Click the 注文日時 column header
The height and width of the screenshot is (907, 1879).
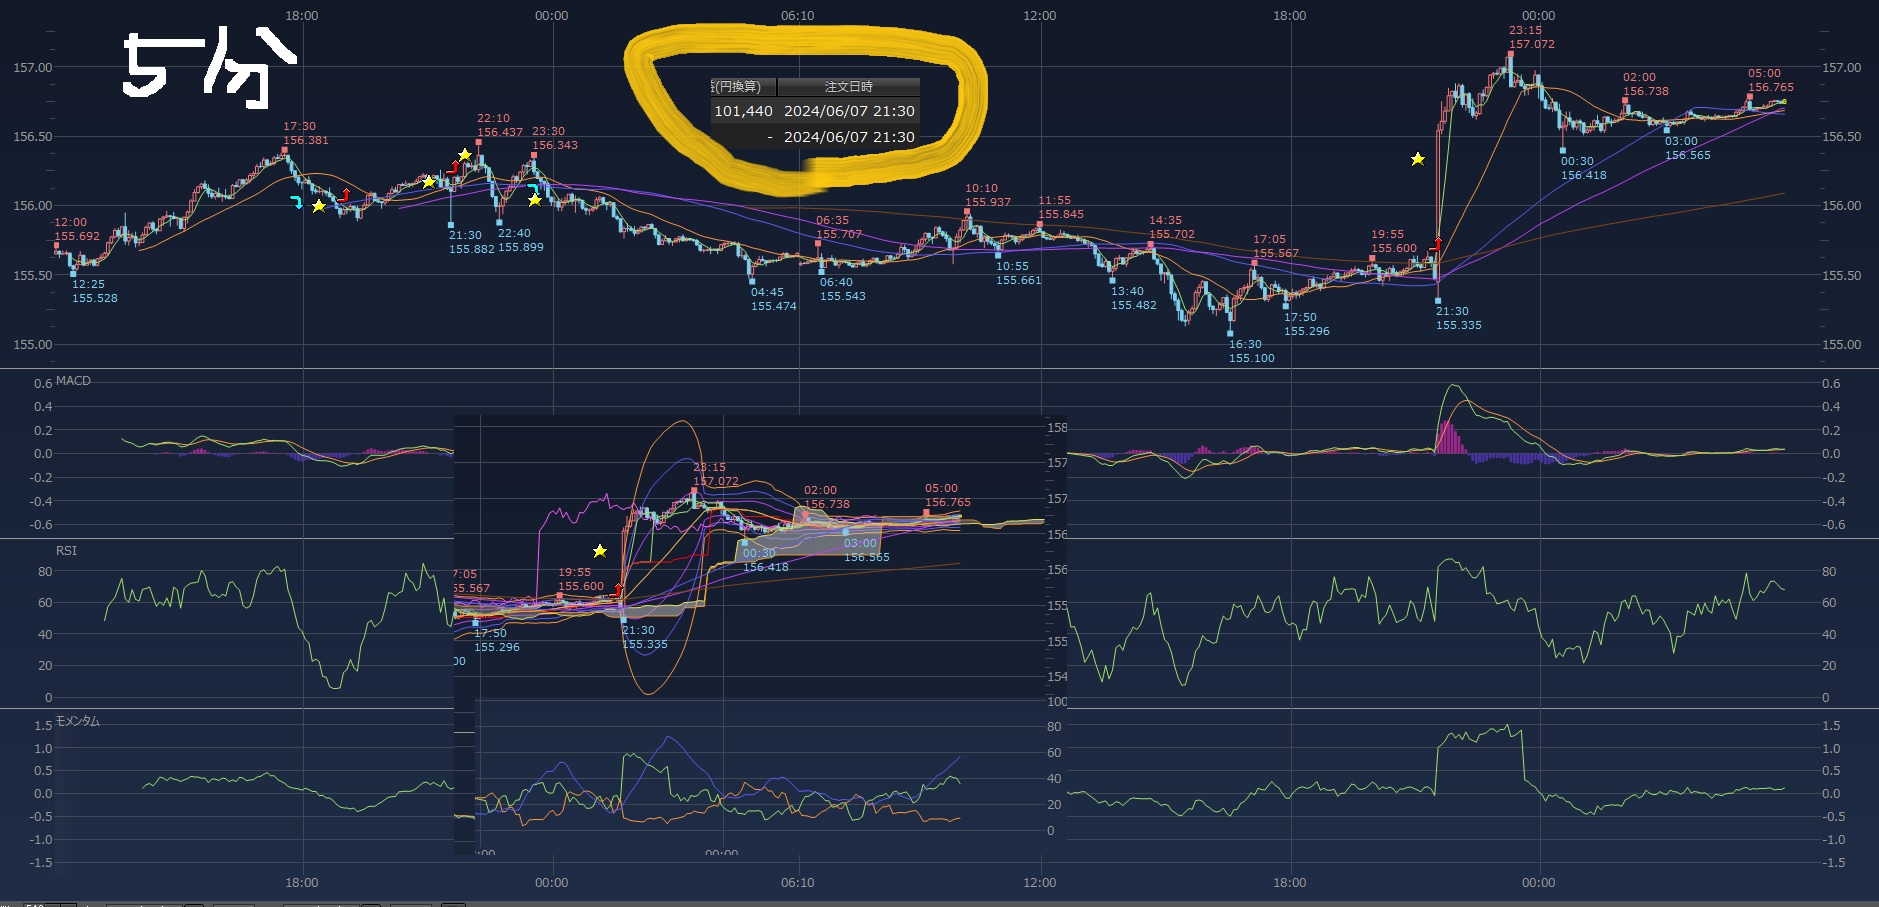click(848, 87)
